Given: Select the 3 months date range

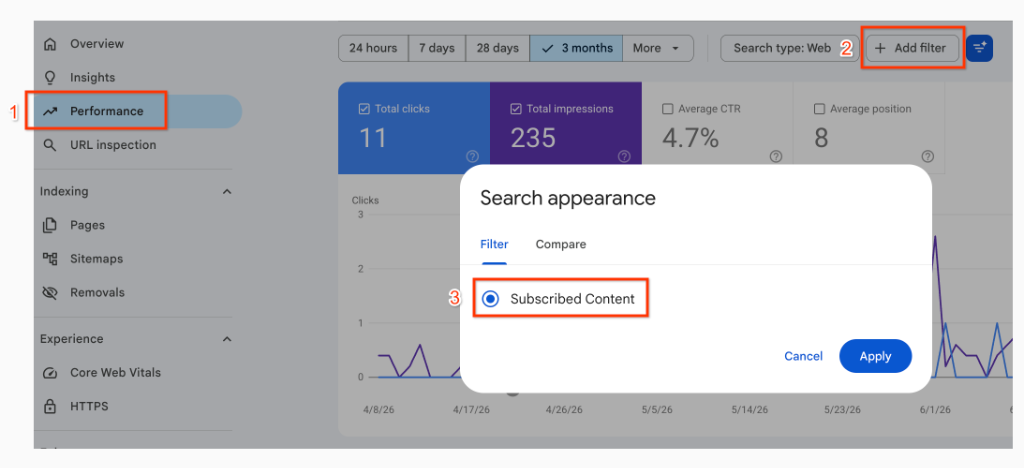Looking at the screenshot, I should [577, 48].
